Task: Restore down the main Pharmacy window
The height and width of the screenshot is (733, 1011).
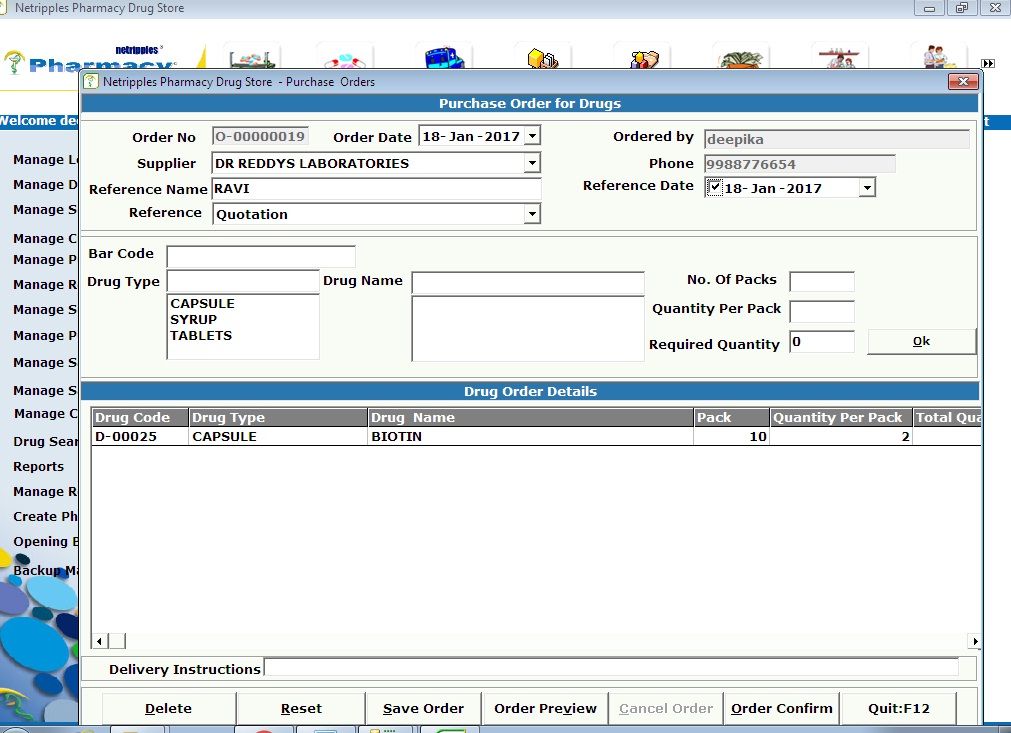Action: point(961,8)
